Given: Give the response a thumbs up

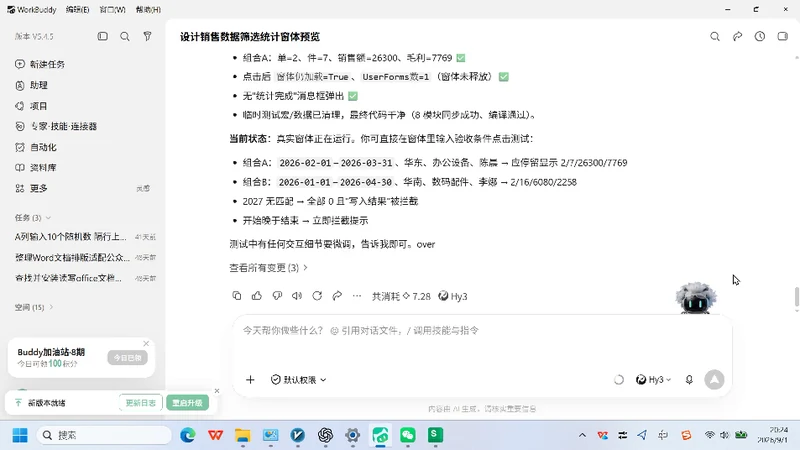Looking at the screenshot, I should click(x=257, y=296).
